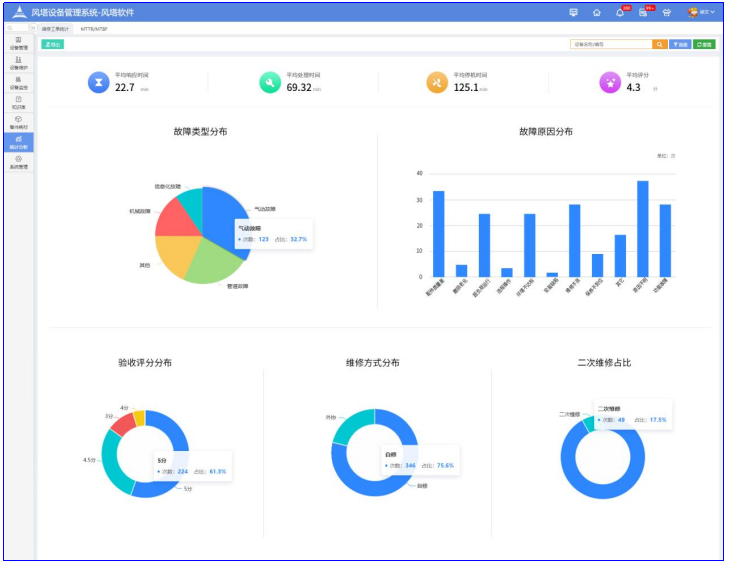Expand the user avatar dropdown menu
This screenshot has height=566, width=732.
click(x=701, y=13)
